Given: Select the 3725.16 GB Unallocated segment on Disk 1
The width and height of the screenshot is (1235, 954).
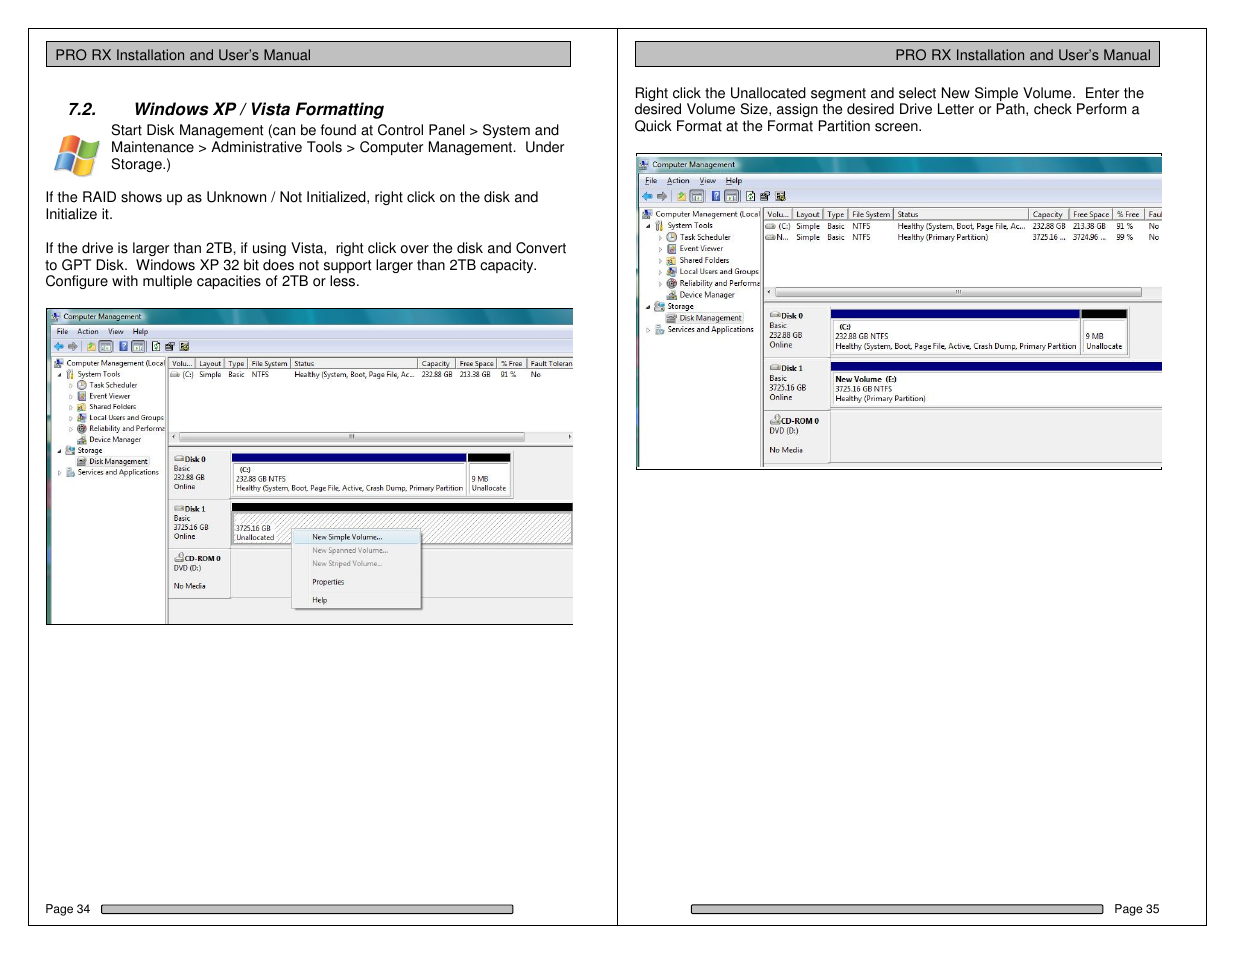Looking at the screenshot, I should pyautogui.click(x=401, y=528).
